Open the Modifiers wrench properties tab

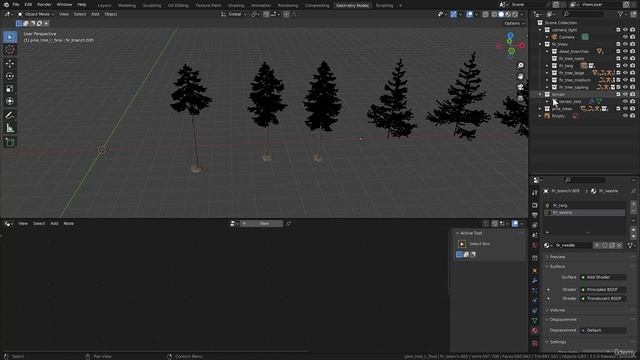pos(535,281)
